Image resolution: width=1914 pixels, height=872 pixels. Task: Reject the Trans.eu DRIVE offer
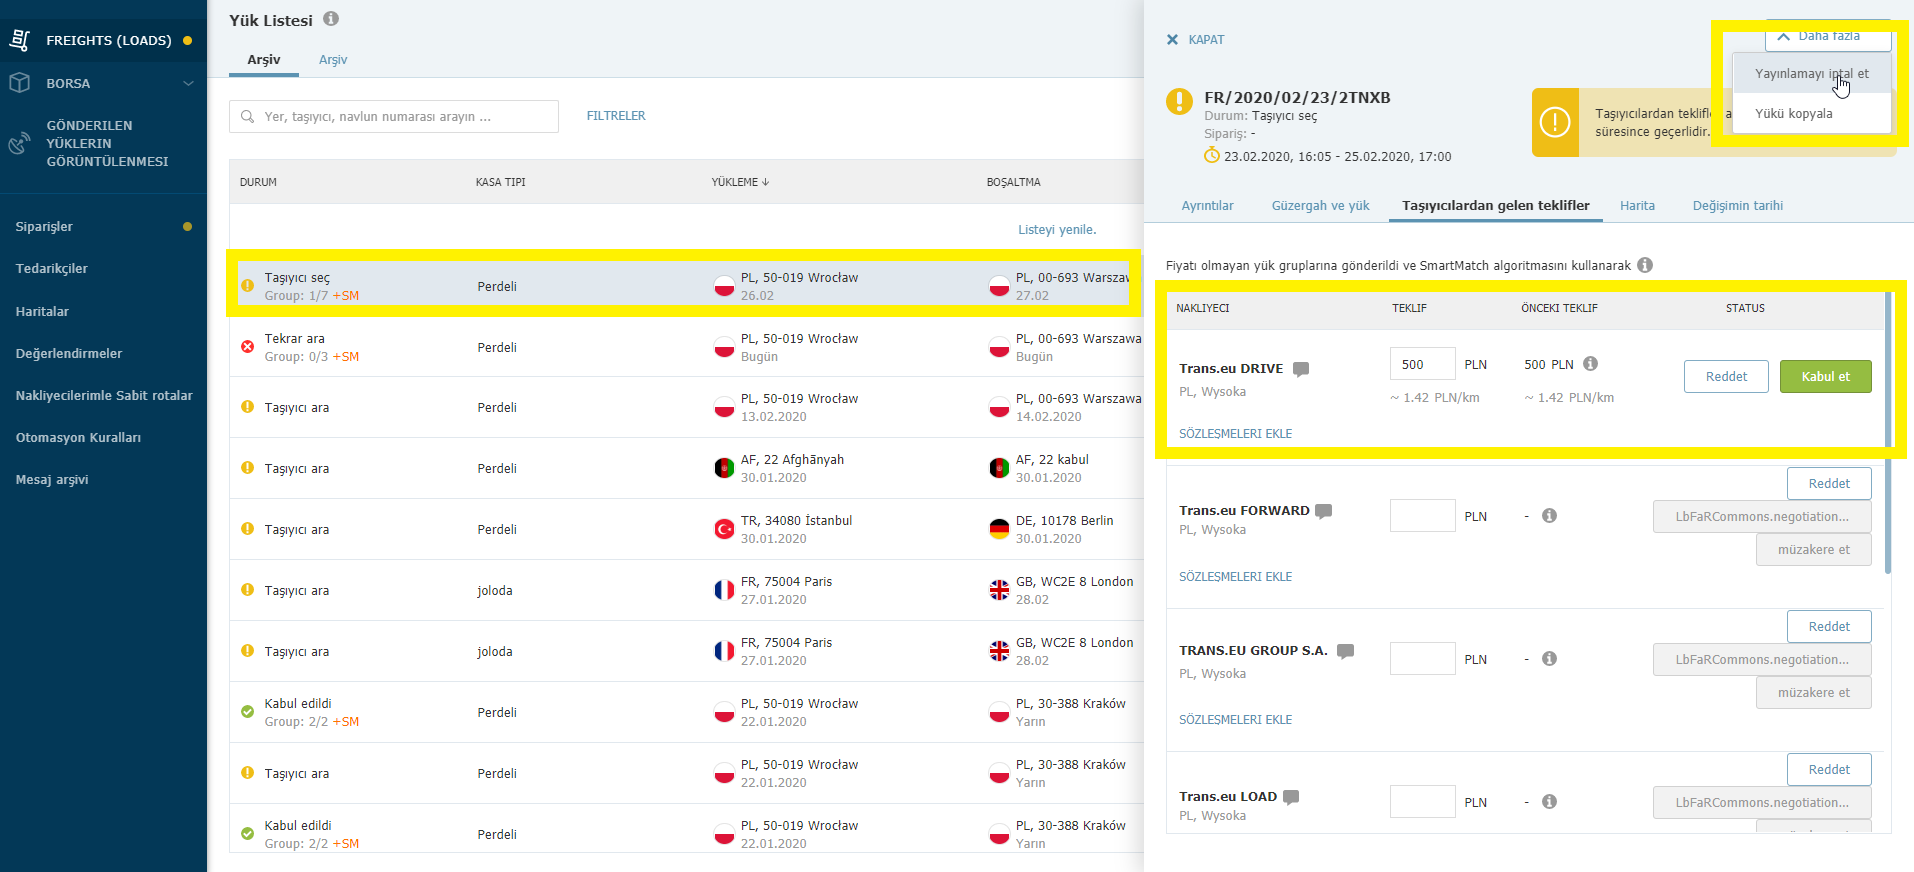click(1726, 377)
